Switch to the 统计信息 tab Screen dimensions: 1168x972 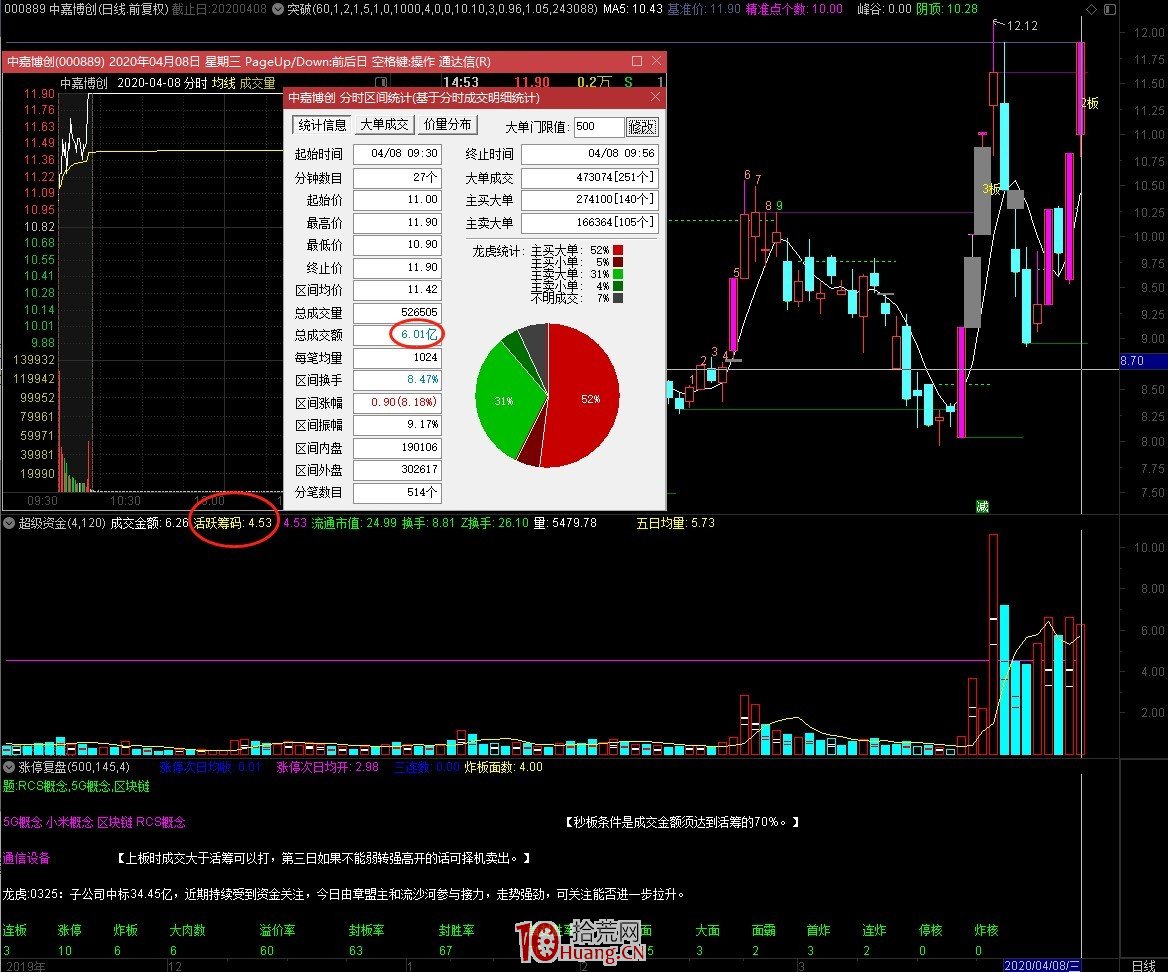tap(323, 125)
